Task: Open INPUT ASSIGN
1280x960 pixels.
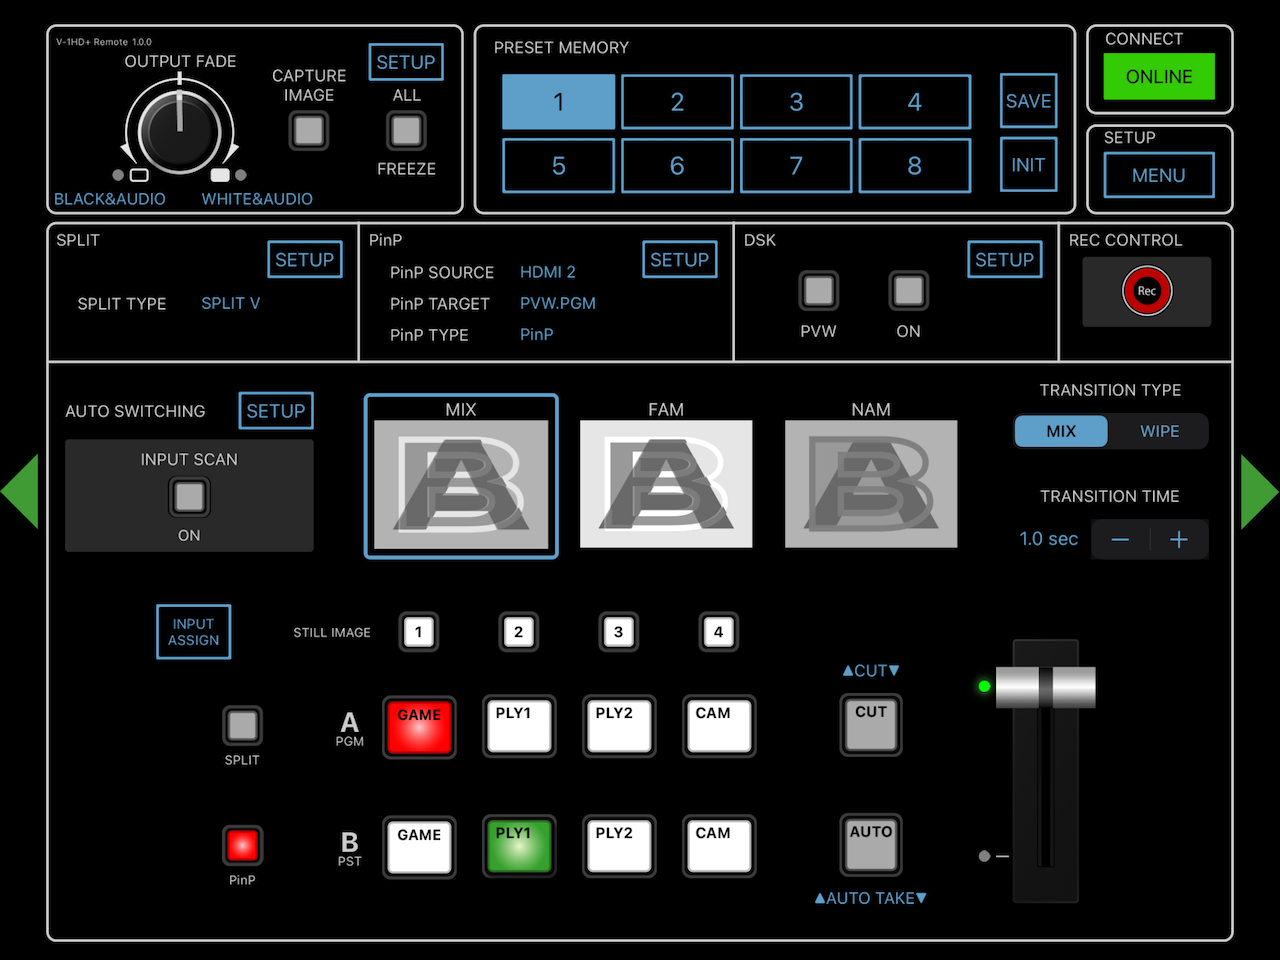Action: [194, 632]
